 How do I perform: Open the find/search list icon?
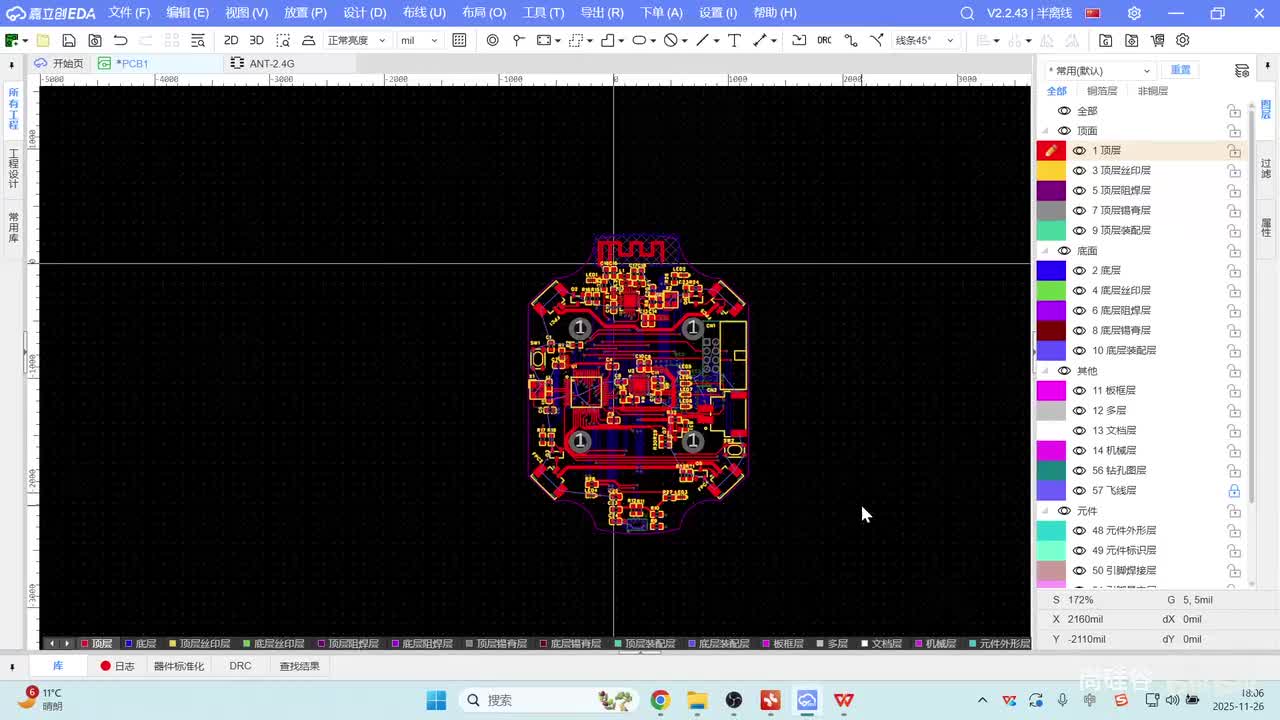tap(198, 40)
